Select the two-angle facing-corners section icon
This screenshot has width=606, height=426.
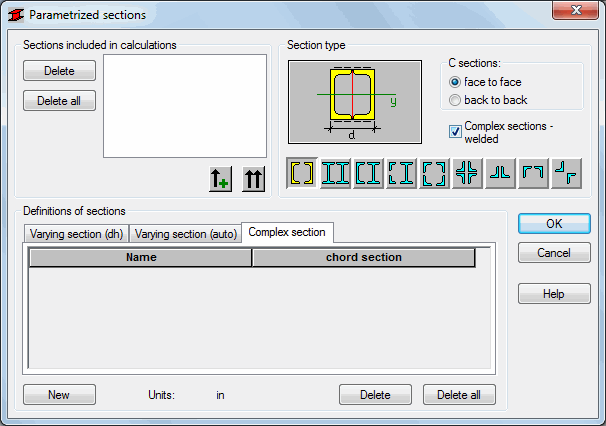click(532, 173)
